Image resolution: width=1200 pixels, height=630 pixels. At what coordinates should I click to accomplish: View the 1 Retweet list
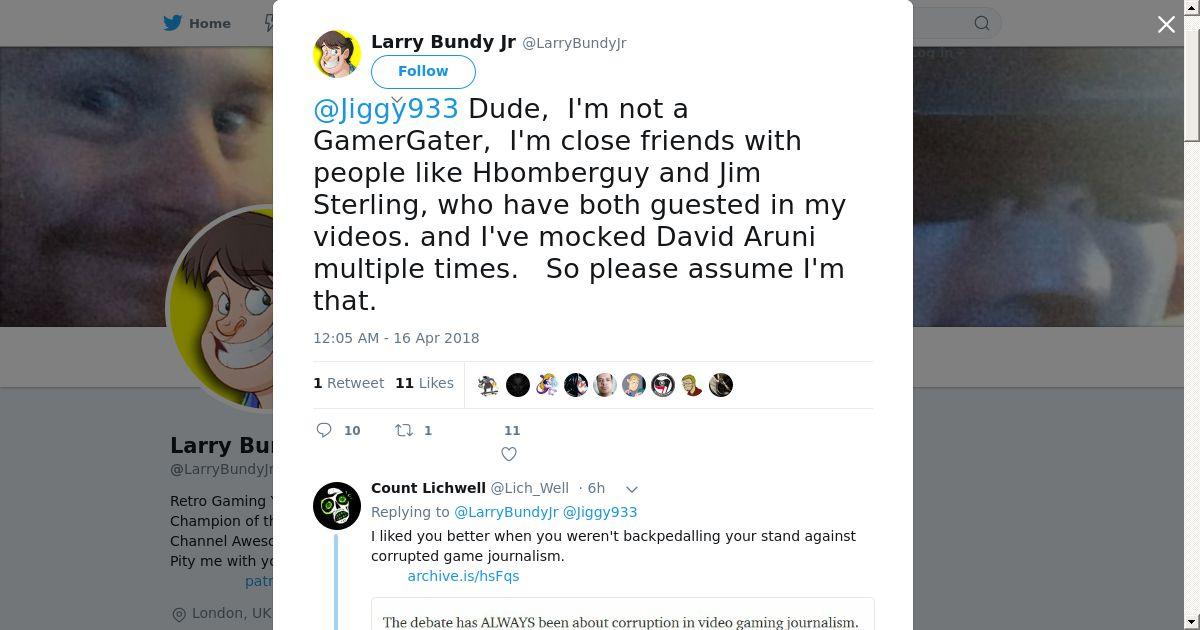tap(348, 383)
